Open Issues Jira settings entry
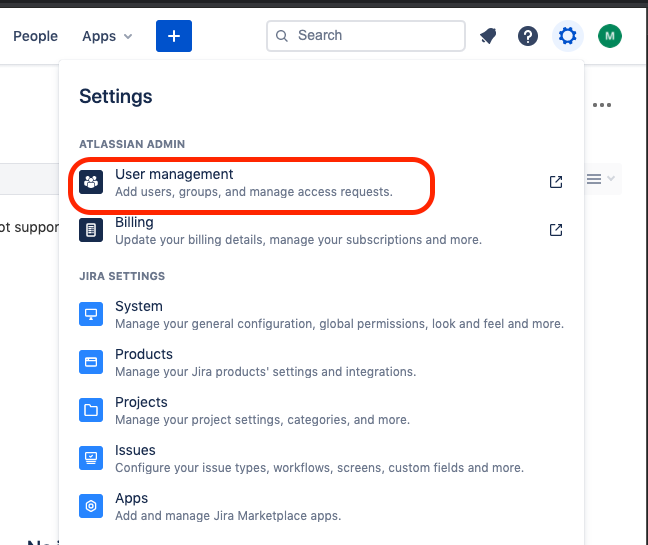 pos(321,458)
